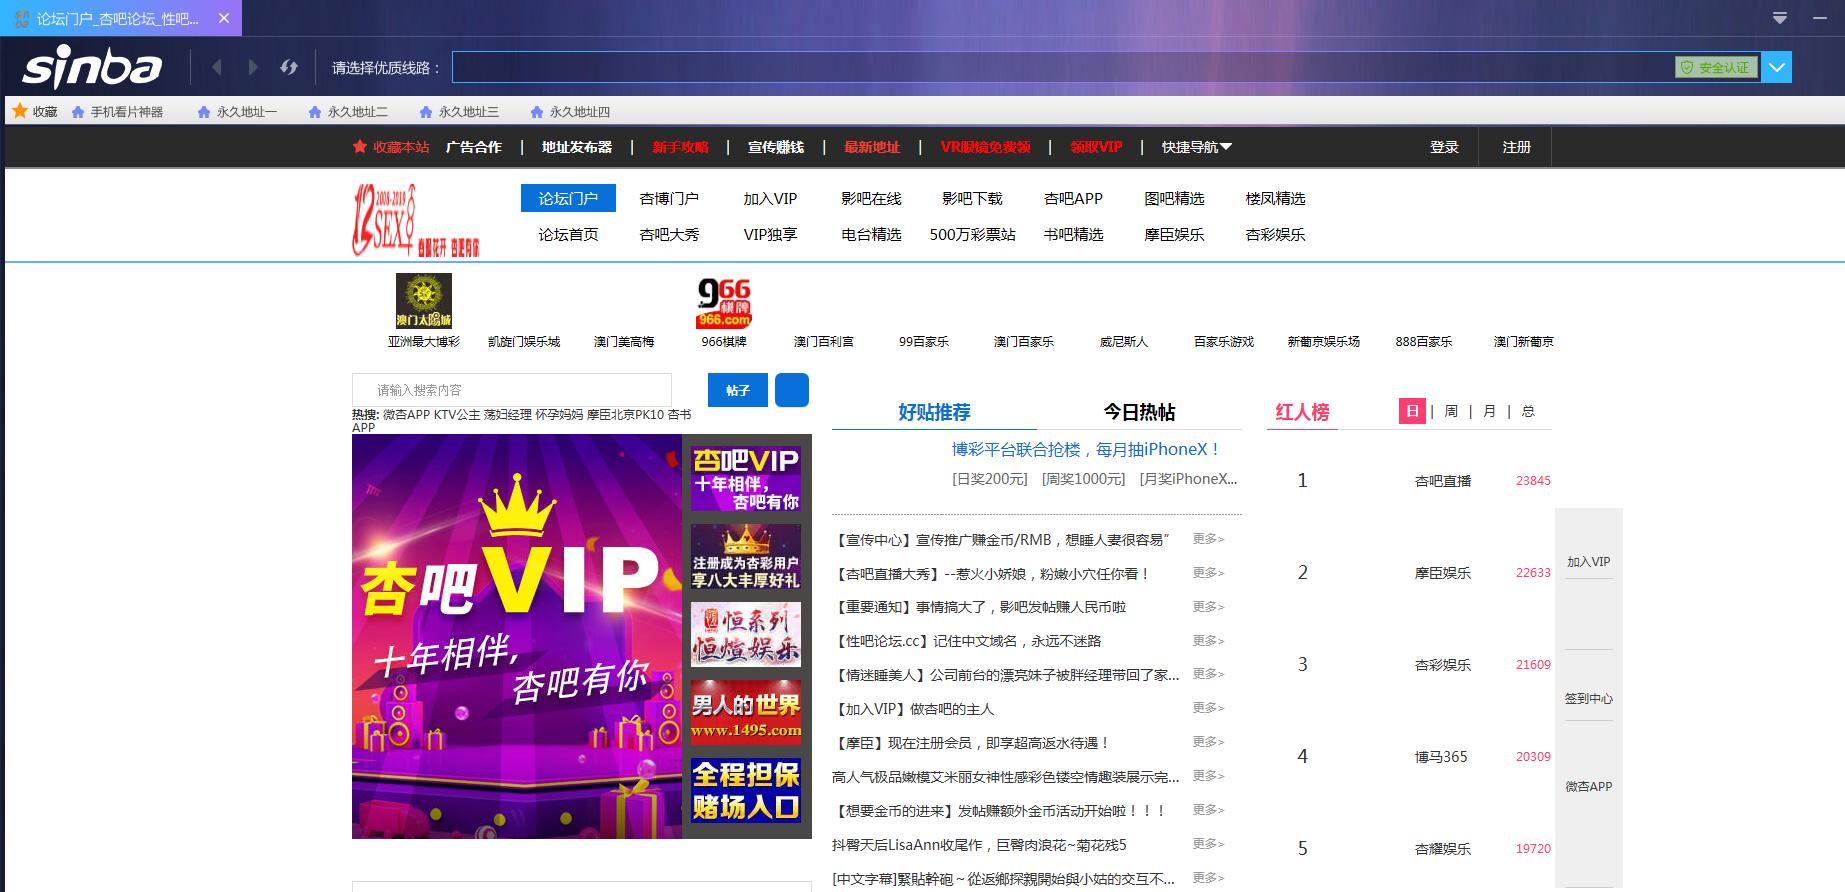The height and width of the screenshot is (892, 1845).
Task: Select the 月 ranking filter
Action: (1489, 411)
